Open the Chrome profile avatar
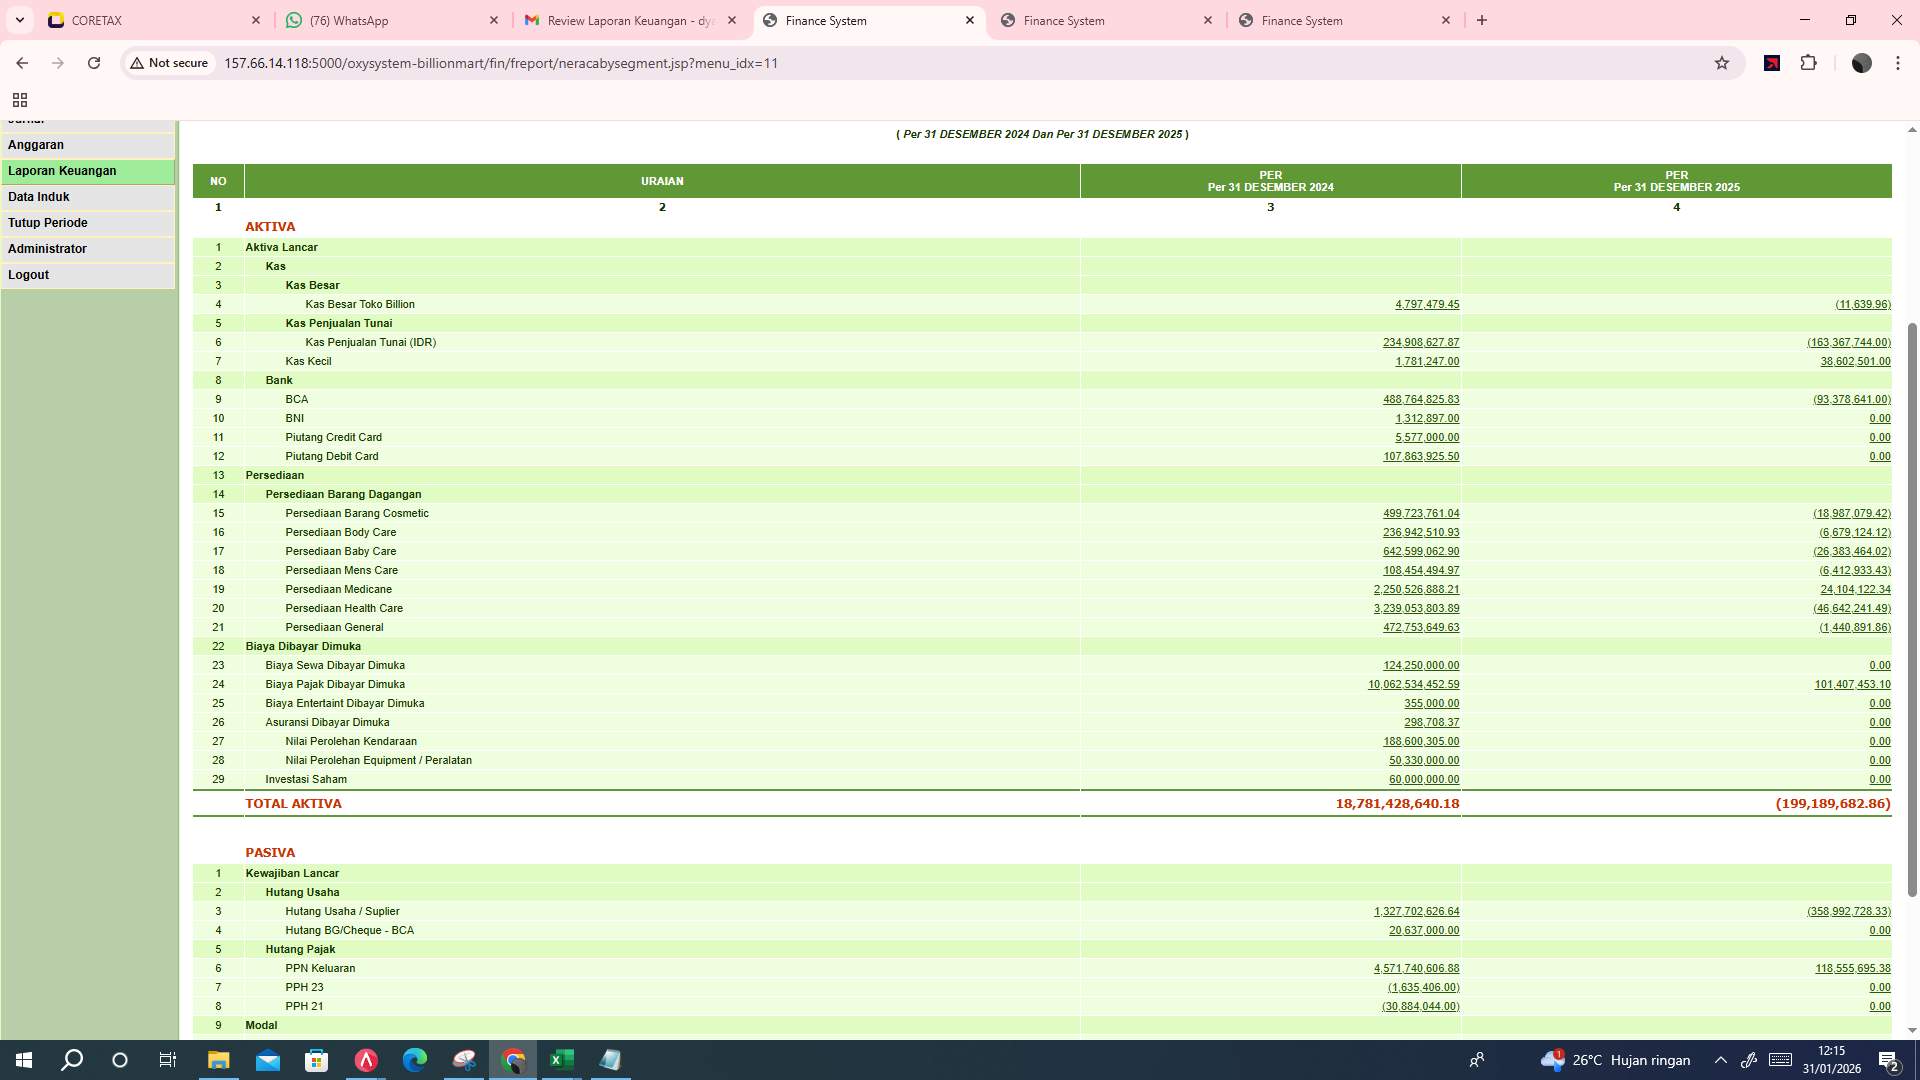The width and height of the screenshot is (1920, 1080). (1861, 63)
